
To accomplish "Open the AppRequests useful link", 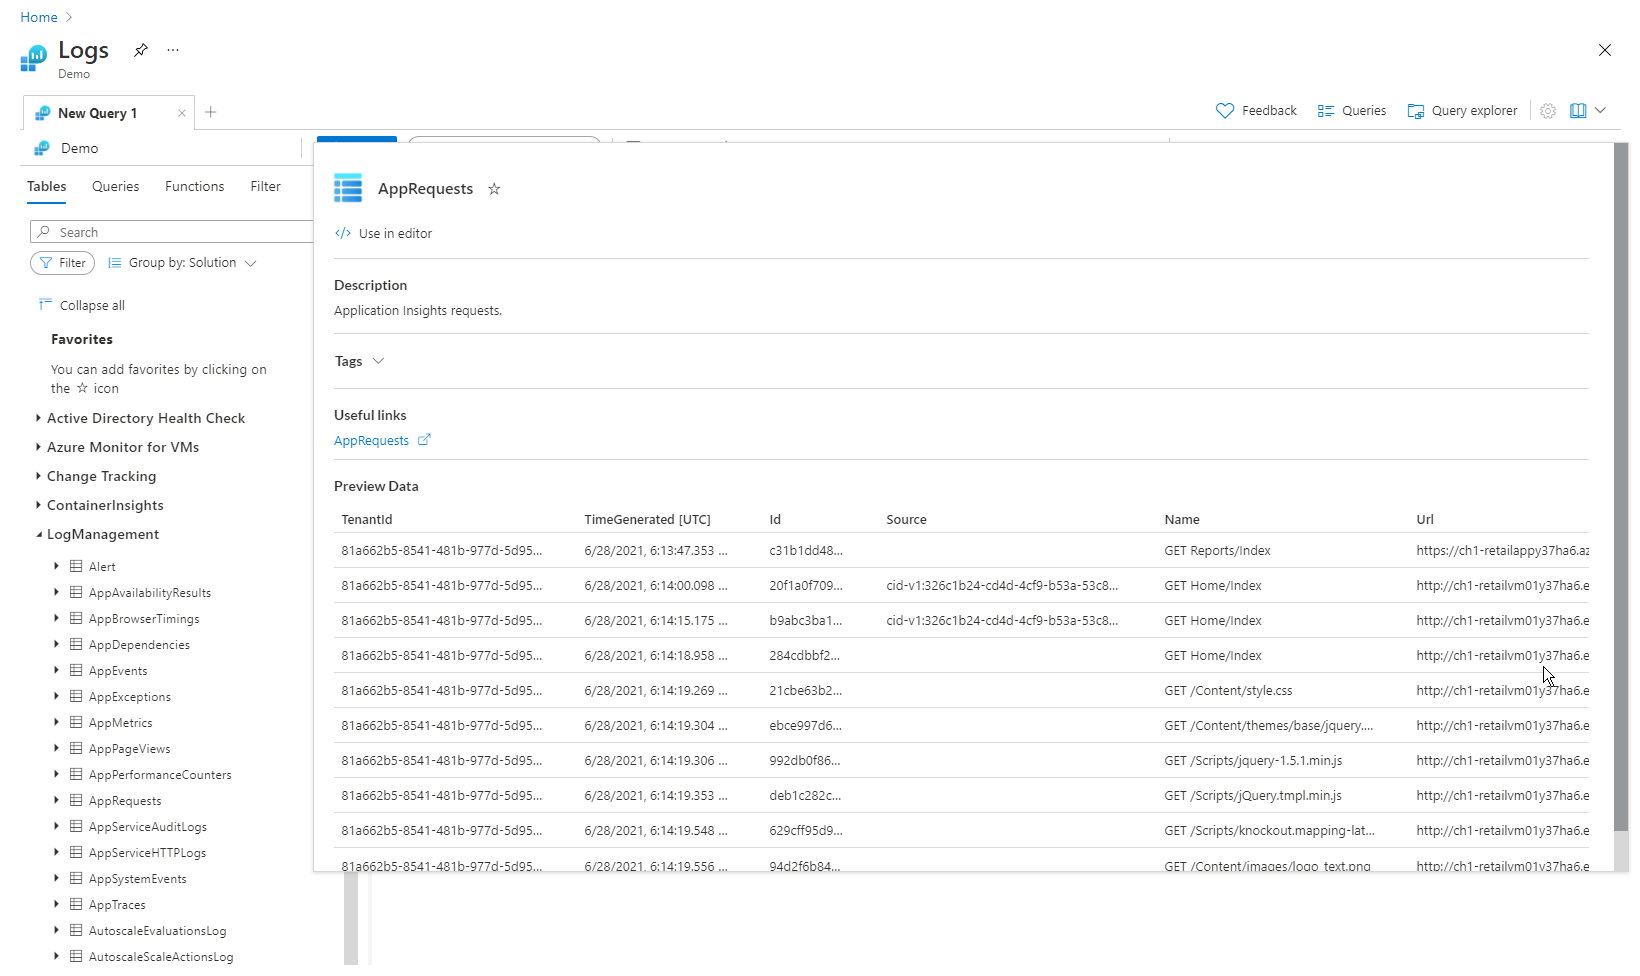I will point(371,441).
